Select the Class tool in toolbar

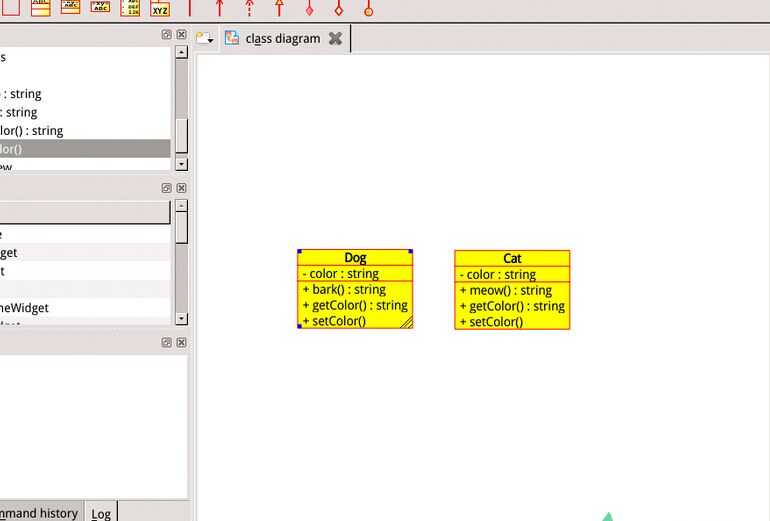(x=40, y=7)
